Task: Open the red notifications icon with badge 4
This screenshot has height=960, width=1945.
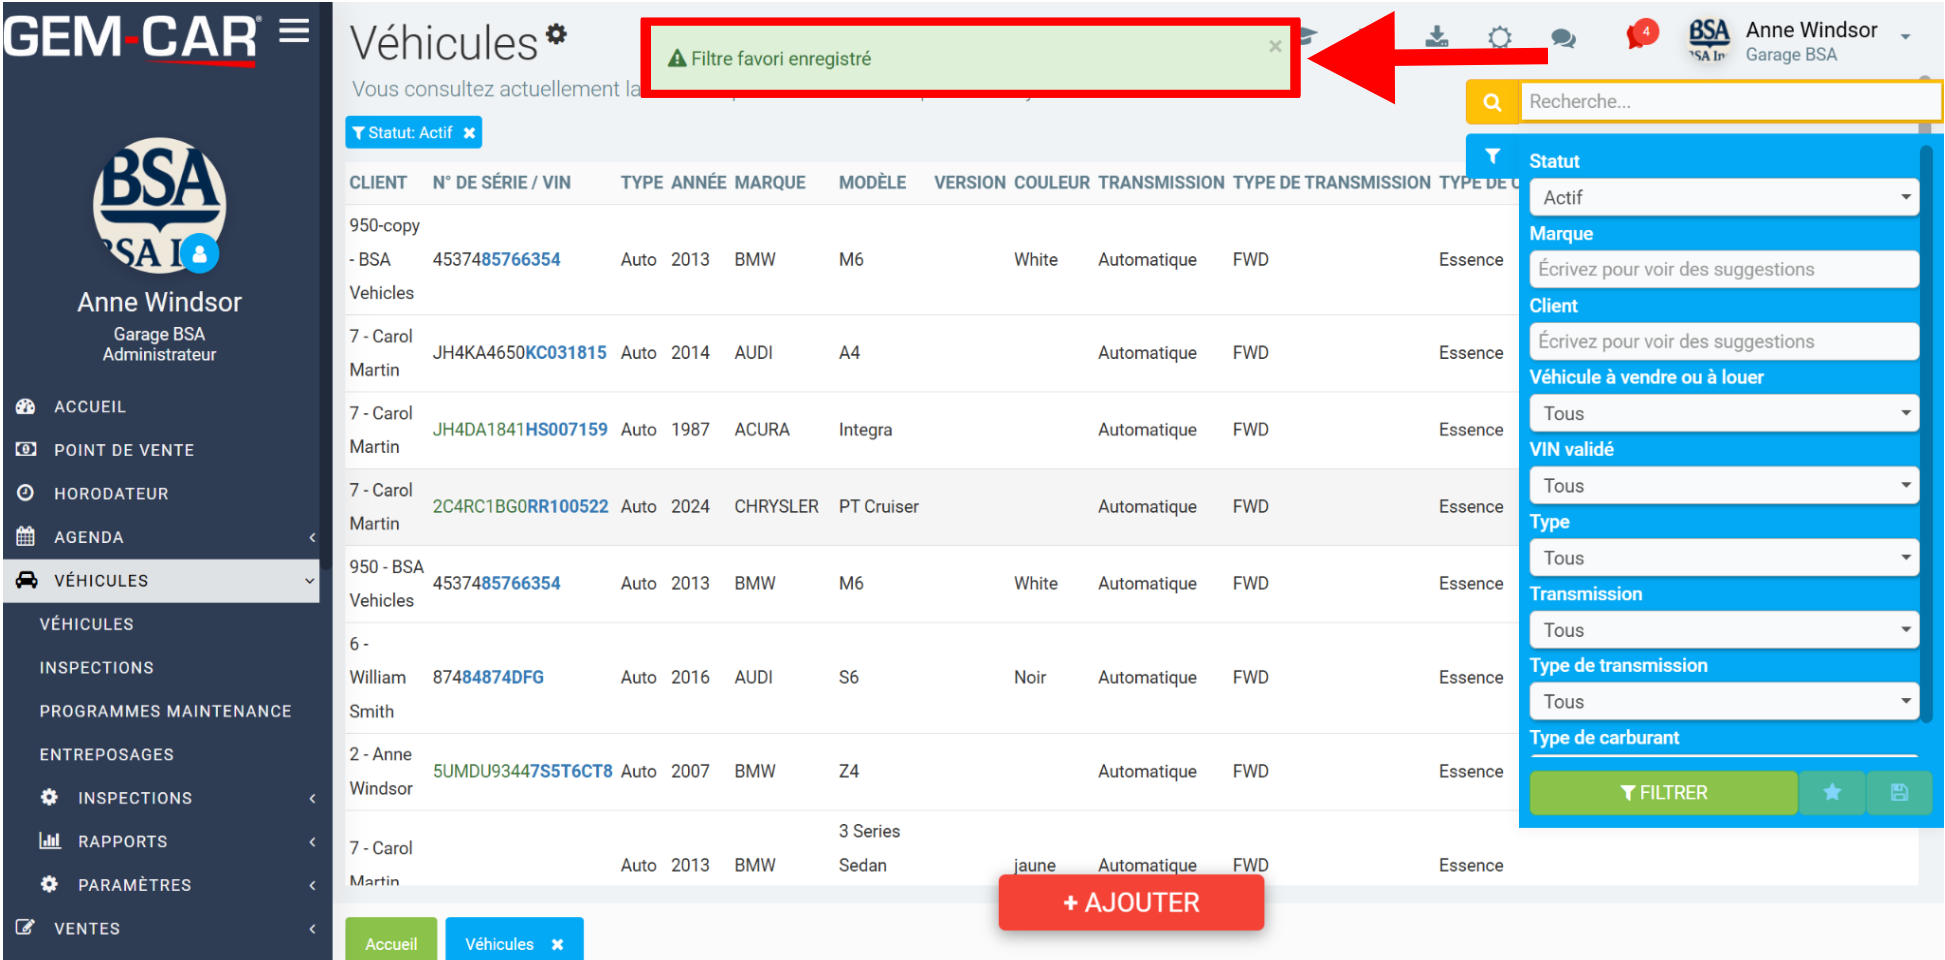Action: click(1641, 36)
